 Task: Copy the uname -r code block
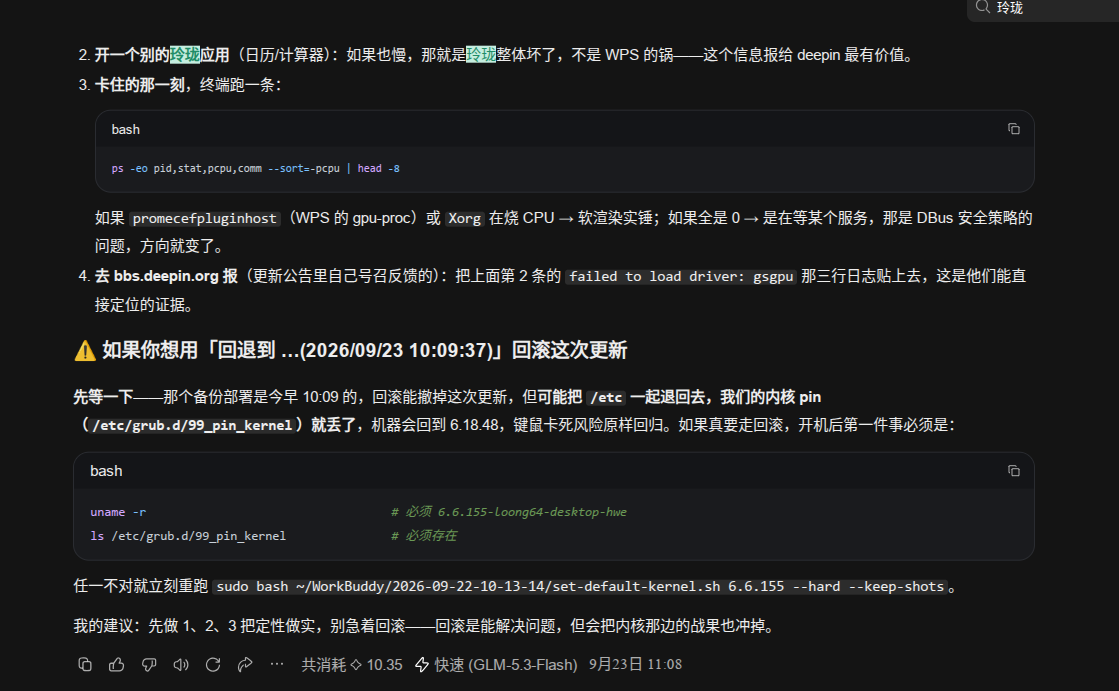[1013, 471]
